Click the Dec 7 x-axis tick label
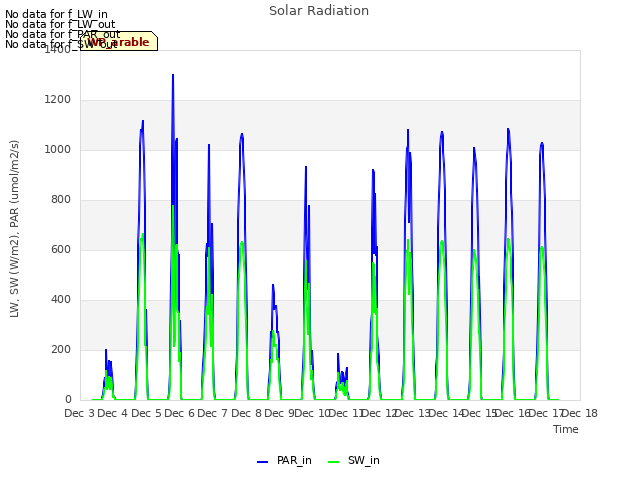The width and height of the screenshot is (640, 480). [213, 413]
